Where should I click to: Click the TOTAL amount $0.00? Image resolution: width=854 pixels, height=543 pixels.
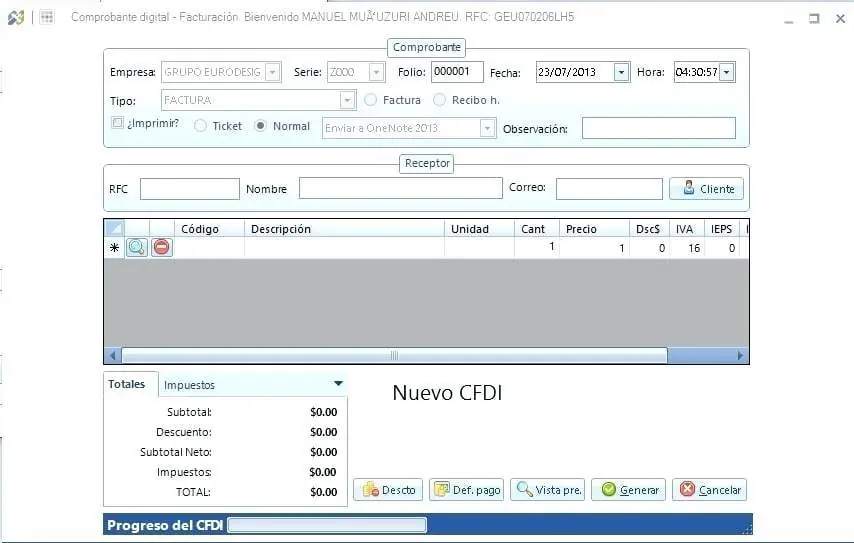(x=324, y=492)
